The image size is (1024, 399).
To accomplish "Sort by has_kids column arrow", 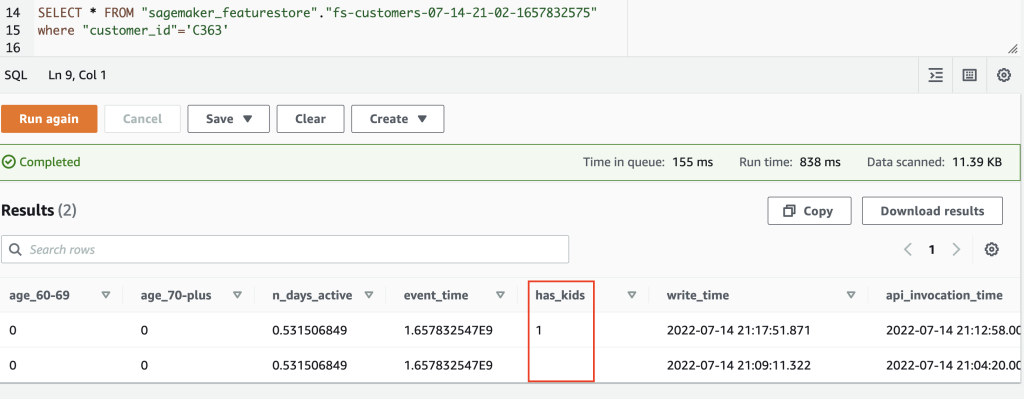I will [x=632, y=295].
